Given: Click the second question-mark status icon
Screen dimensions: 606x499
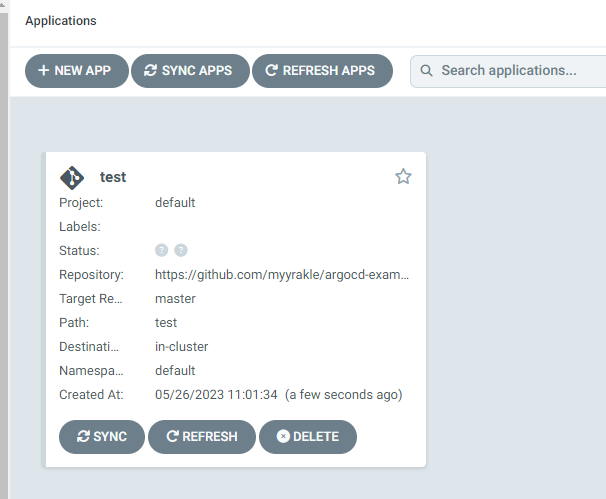Looking at the screenshot, I should 181,251.
